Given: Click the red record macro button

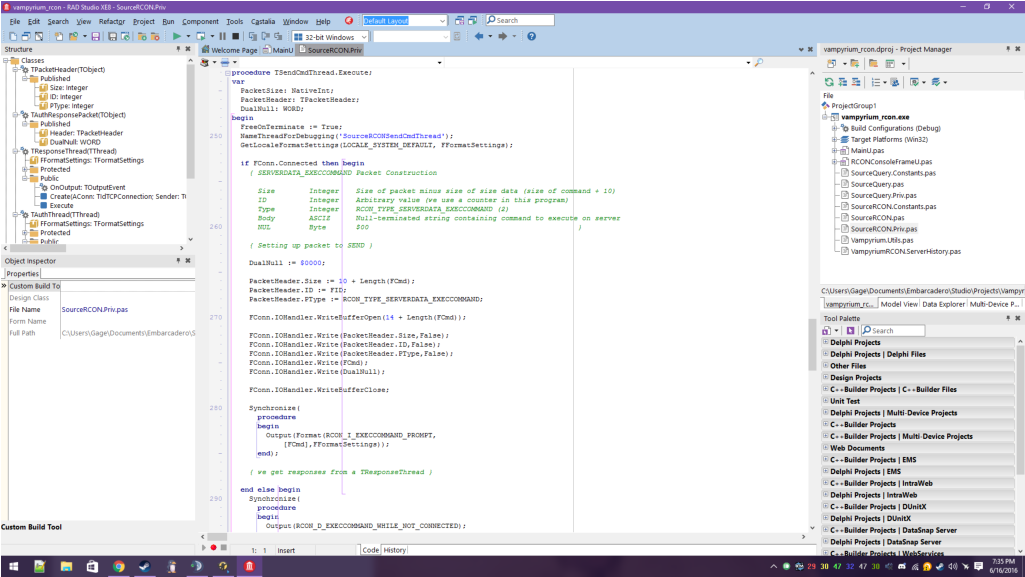Looking at the screenshot, I should [x=213, y=548].
